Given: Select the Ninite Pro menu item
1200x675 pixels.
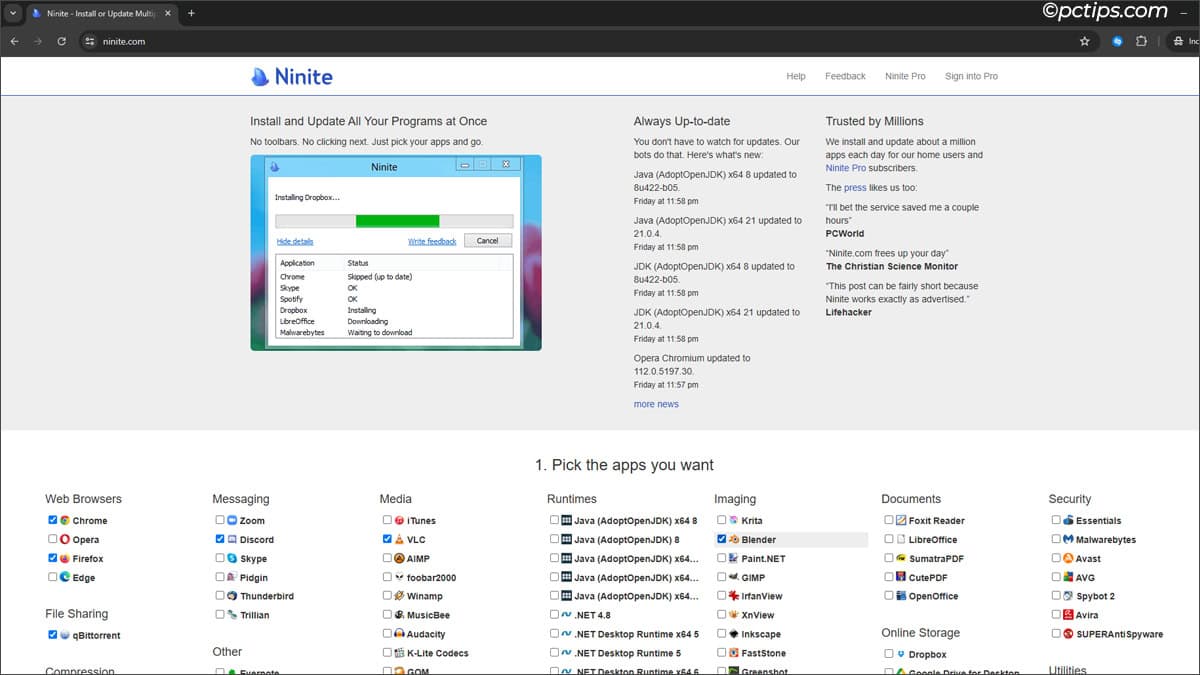Looking at the screenshot, I should click(x=904, y=76).
